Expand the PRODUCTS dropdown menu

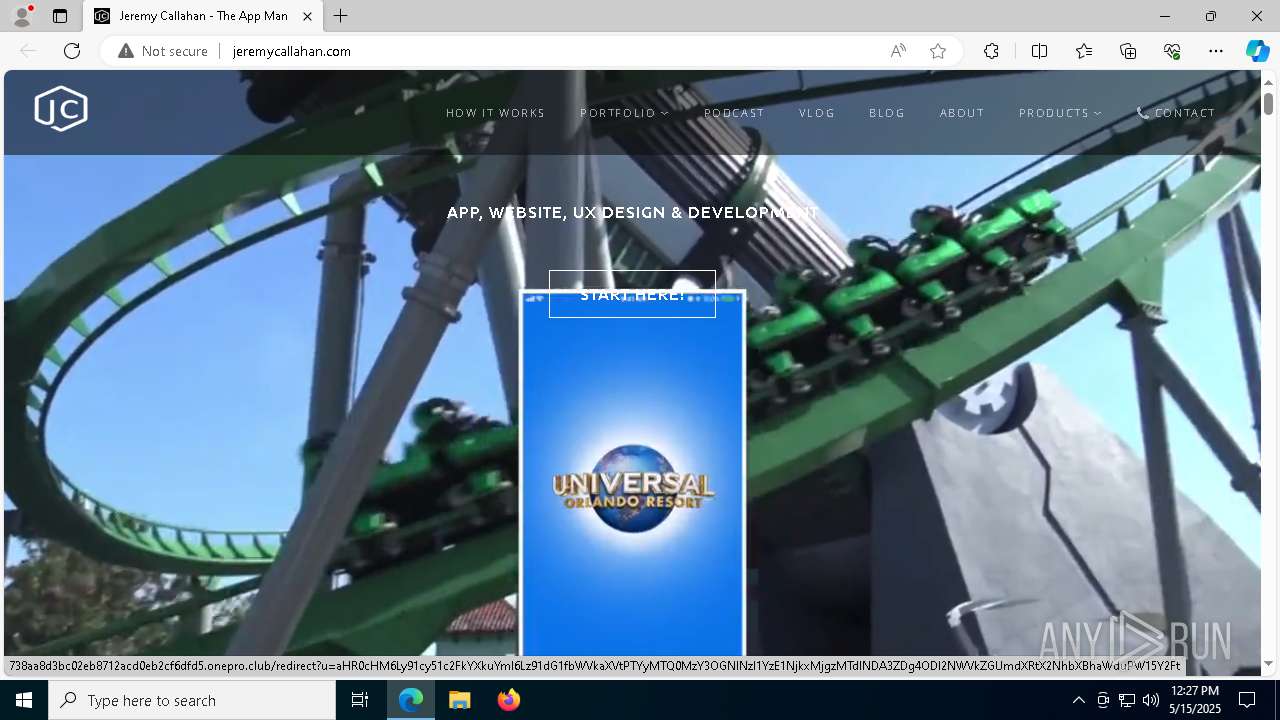tap(1060, 113)
